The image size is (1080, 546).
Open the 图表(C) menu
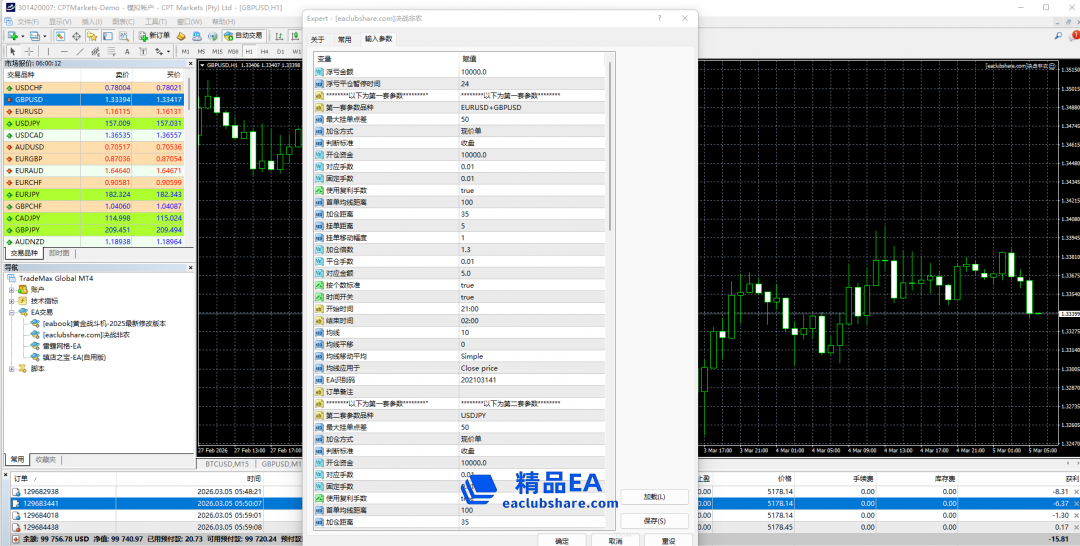[x=123, y=21]
